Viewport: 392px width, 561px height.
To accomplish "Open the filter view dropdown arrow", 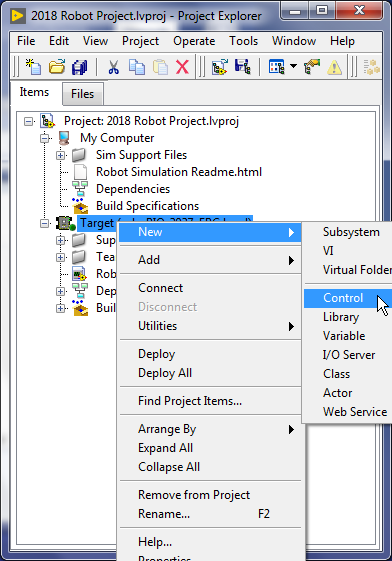I will tap(293, 66).
